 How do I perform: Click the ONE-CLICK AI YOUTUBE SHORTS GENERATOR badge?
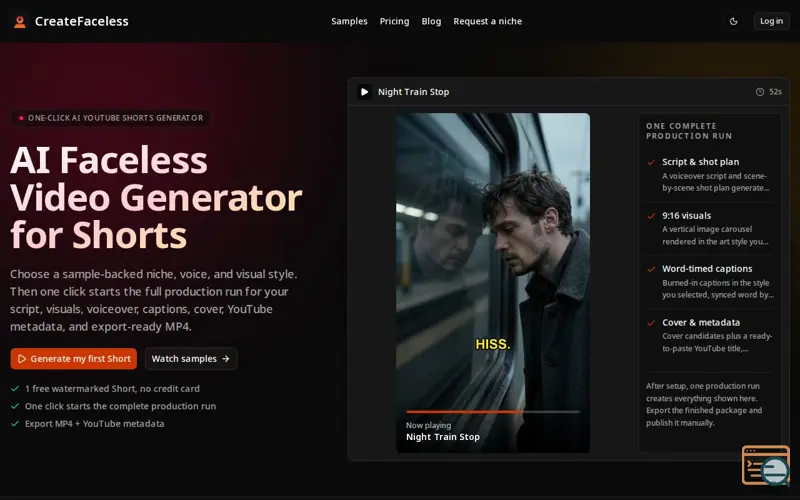pyautogui.click(x=111, y=118)
